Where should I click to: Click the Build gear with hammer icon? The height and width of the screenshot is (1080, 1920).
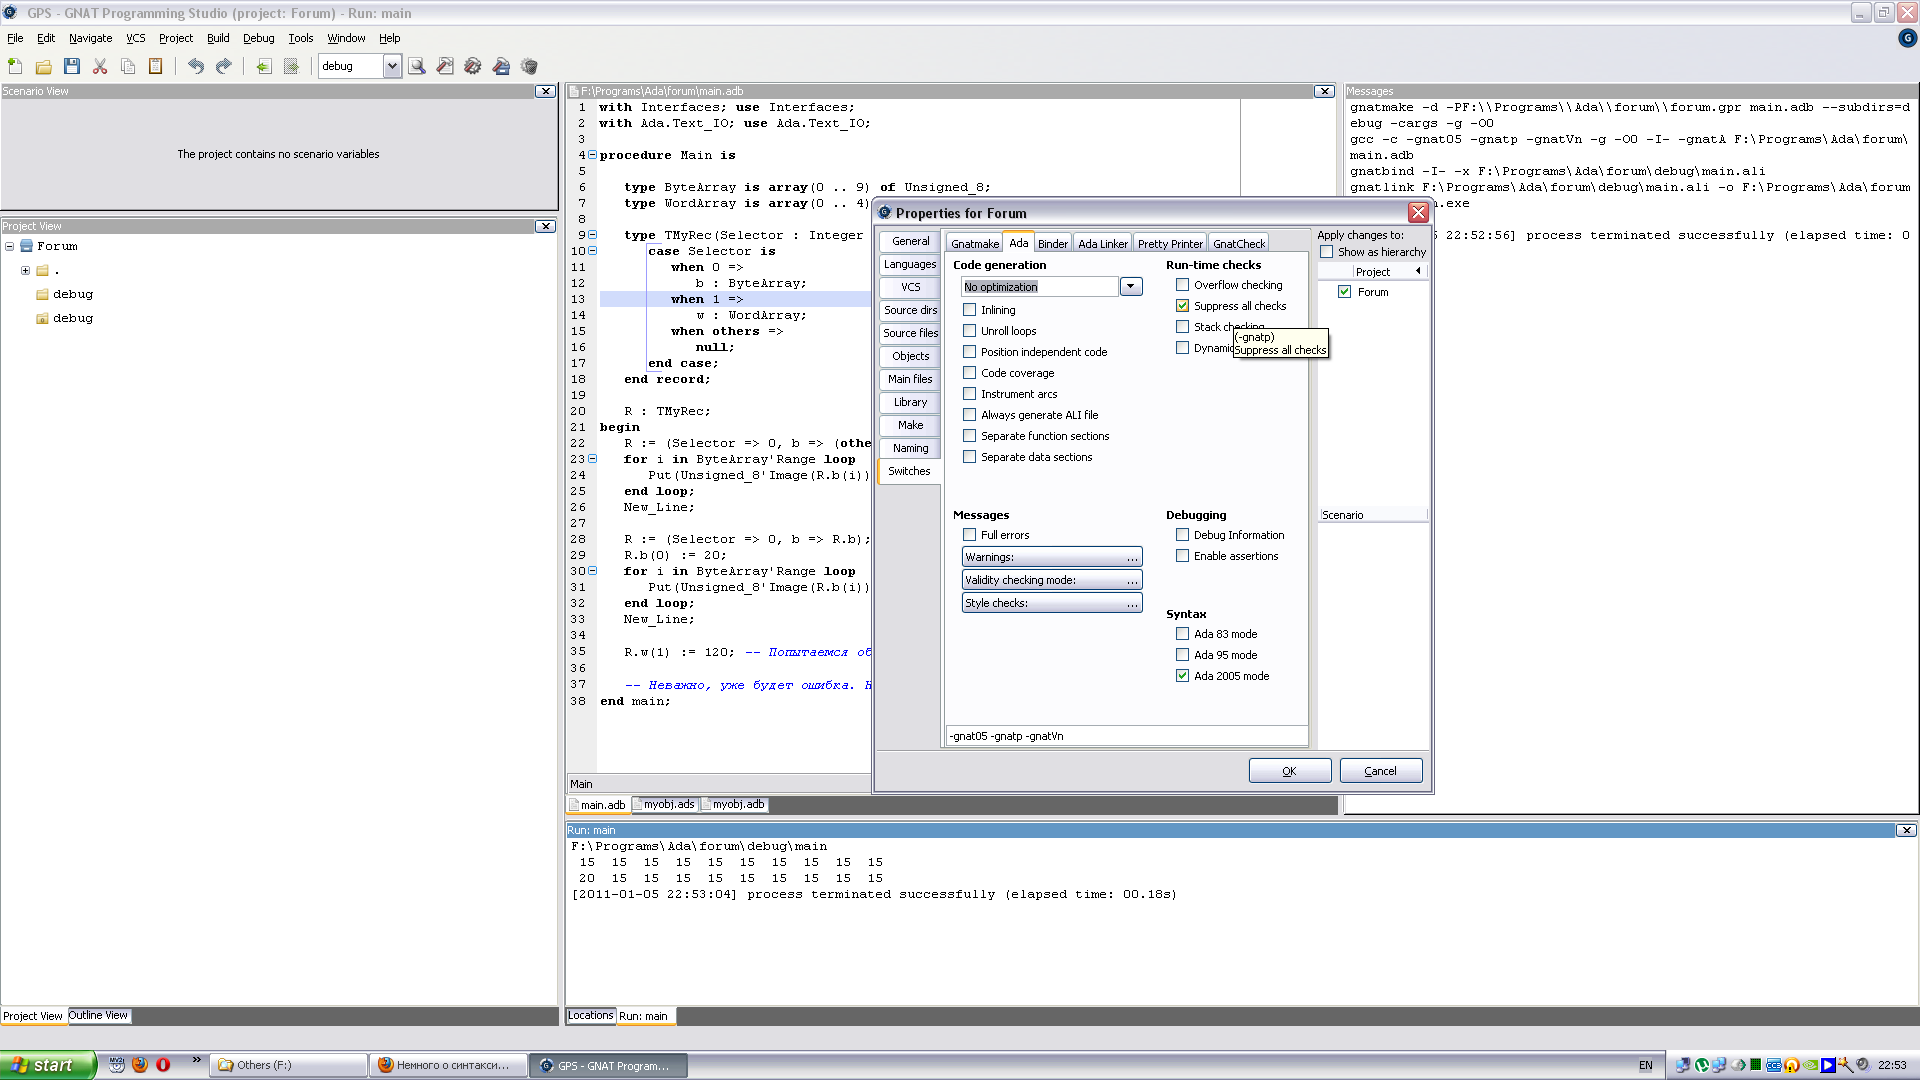click(473, 66)
